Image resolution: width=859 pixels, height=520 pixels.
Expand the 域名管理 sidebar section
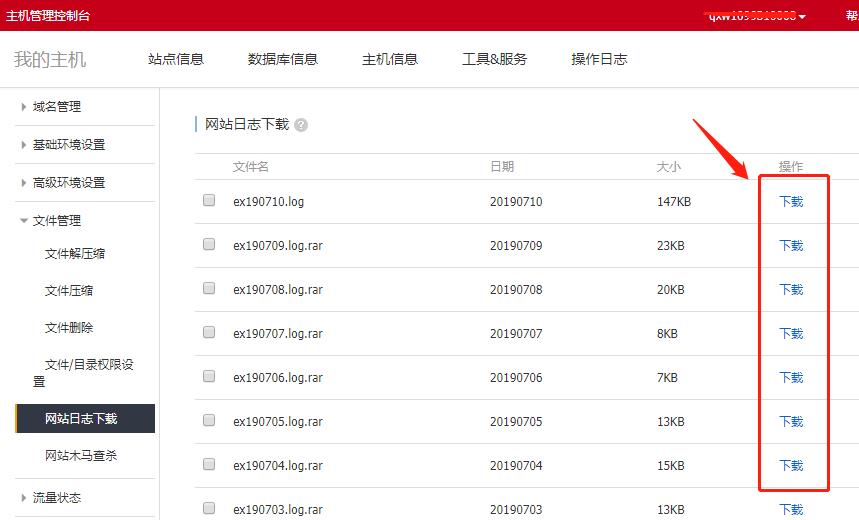pyautogui.click(x=57, y=107)
